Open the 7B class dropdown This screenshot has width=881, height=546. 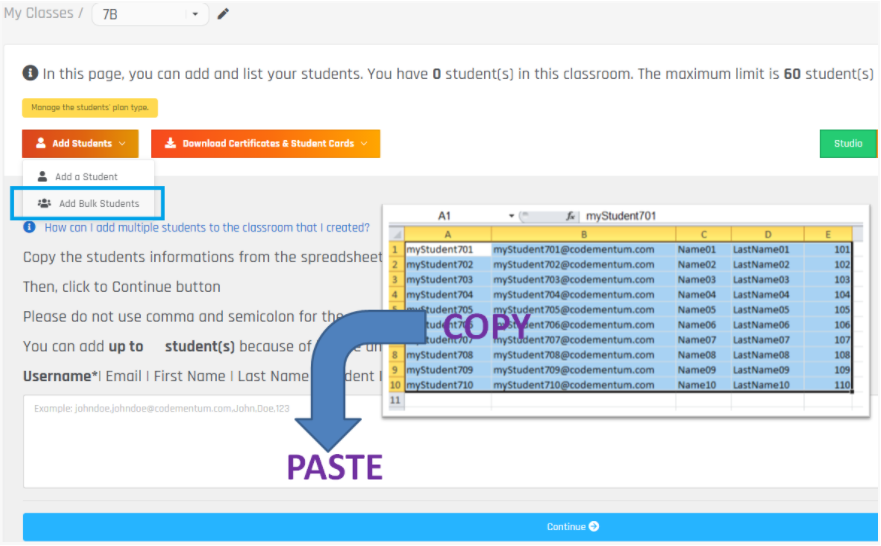150,14
